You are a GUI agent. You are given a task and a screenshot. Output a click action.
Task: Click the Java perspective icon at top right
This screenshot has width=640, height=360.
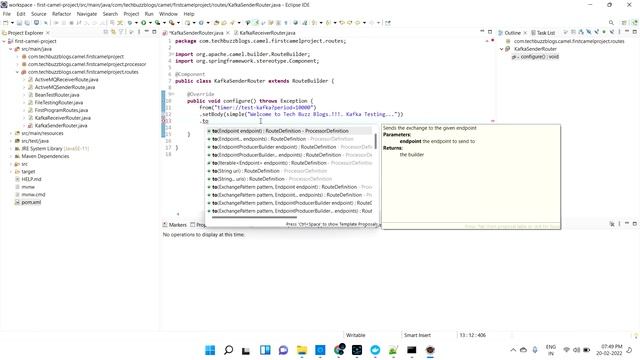[x=634, y=23]
